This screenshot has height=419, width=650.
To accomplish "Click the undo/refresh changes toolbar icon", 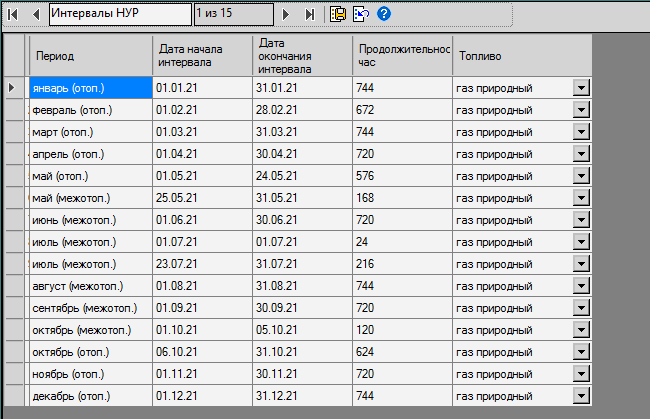I will (x=361, y=14).
